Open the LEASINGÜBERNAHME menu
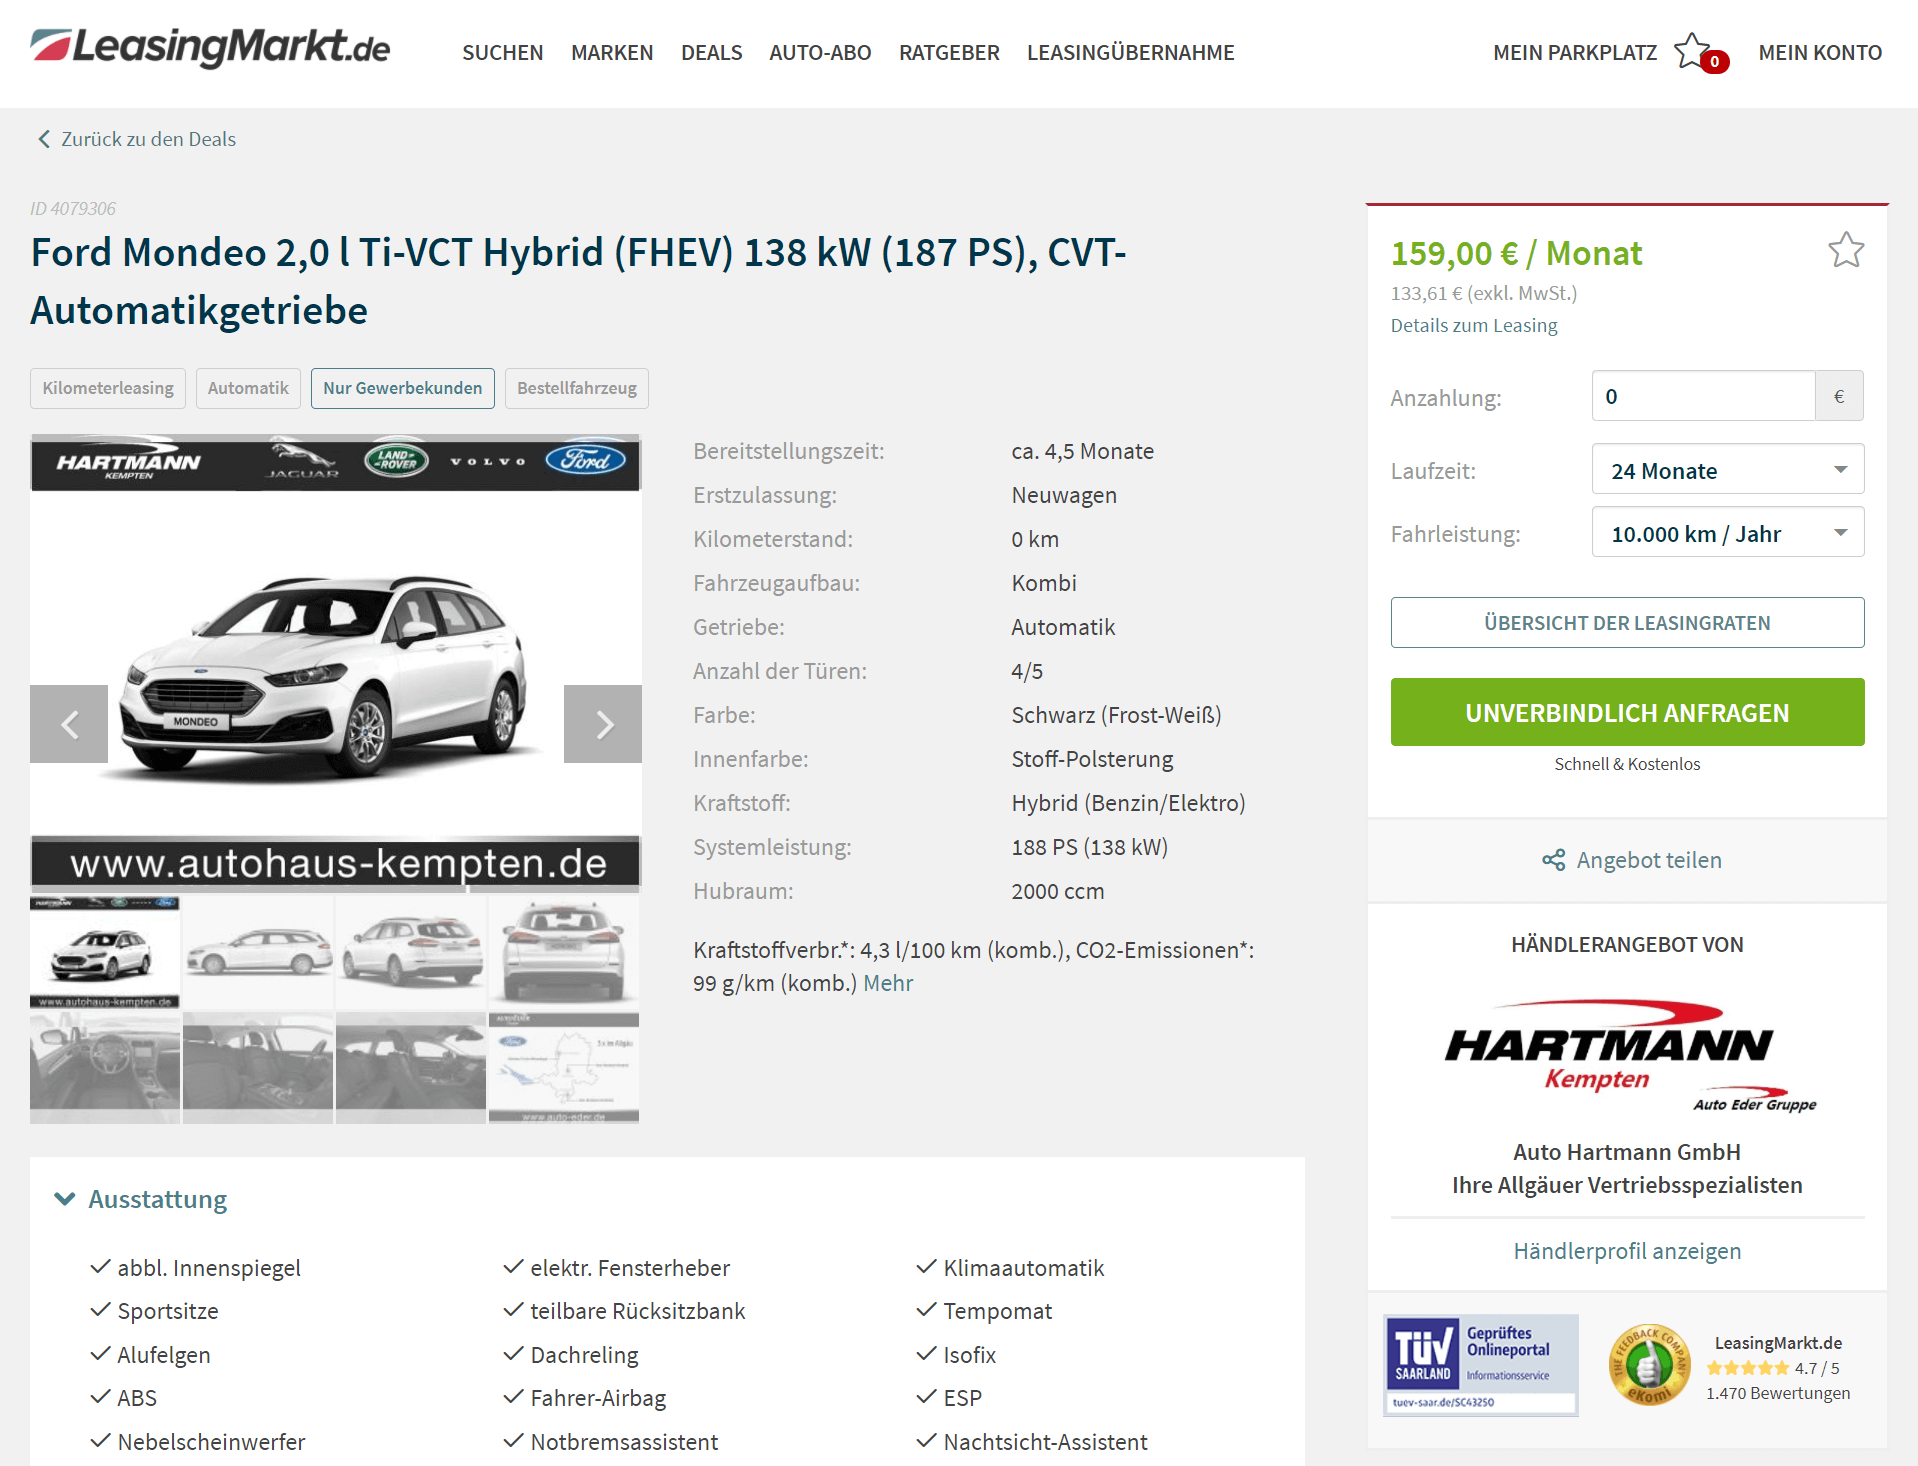Screen dimensions: 1918x1466 (1130, 52)
